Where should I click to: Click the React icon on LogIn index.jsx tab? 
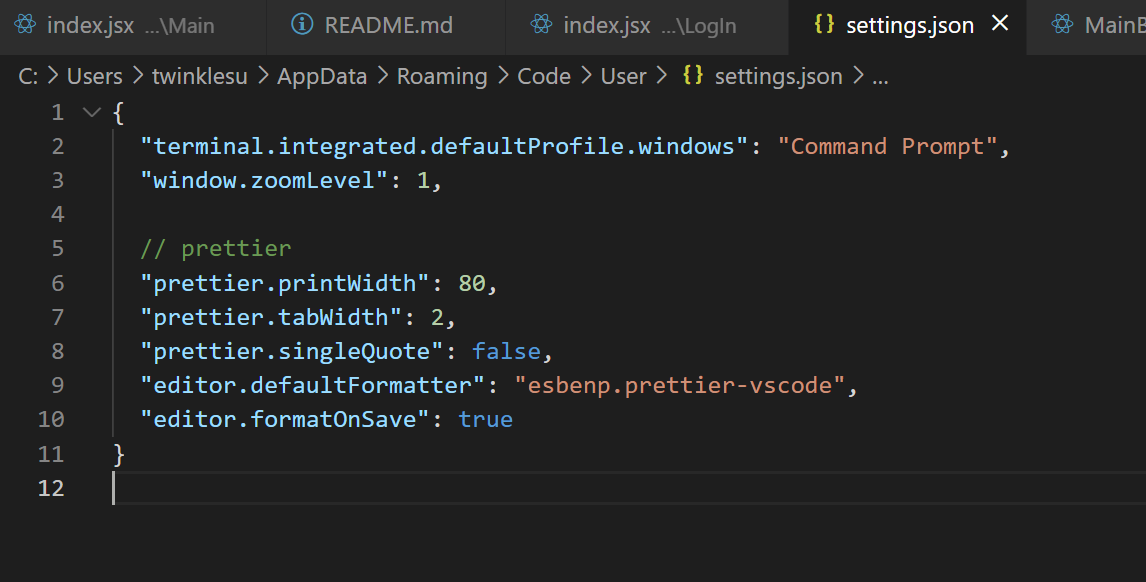(542, 25)
